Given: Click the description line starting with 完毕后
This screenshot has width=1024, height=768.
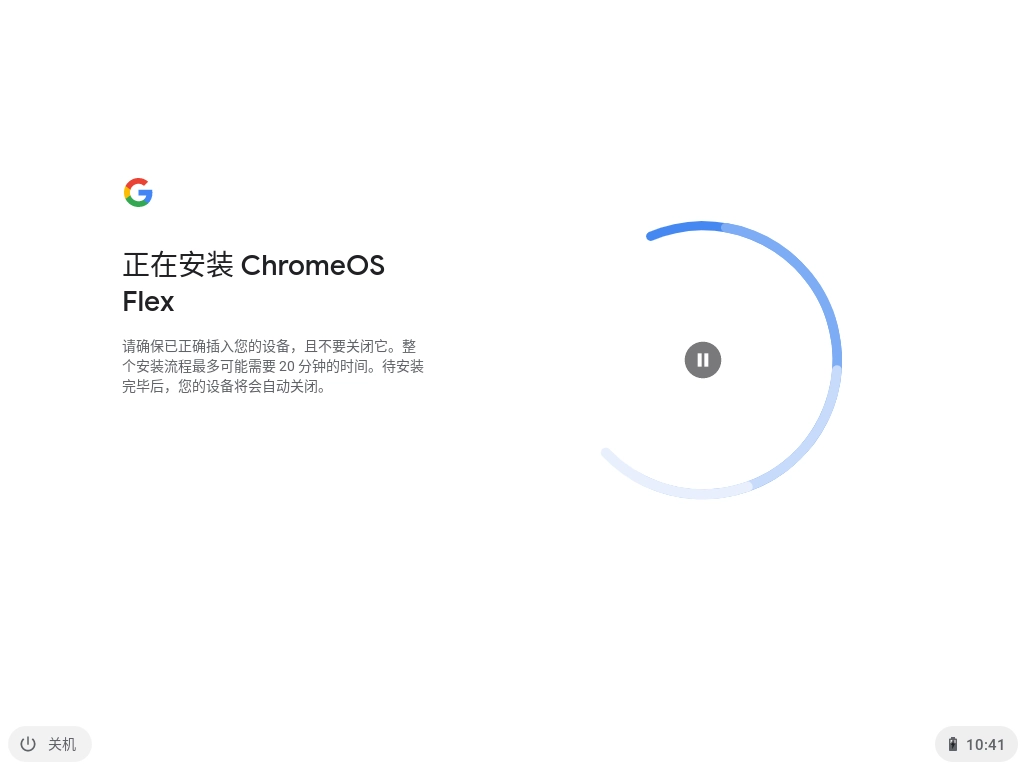Looking at the screenshot, I should 224,387.
